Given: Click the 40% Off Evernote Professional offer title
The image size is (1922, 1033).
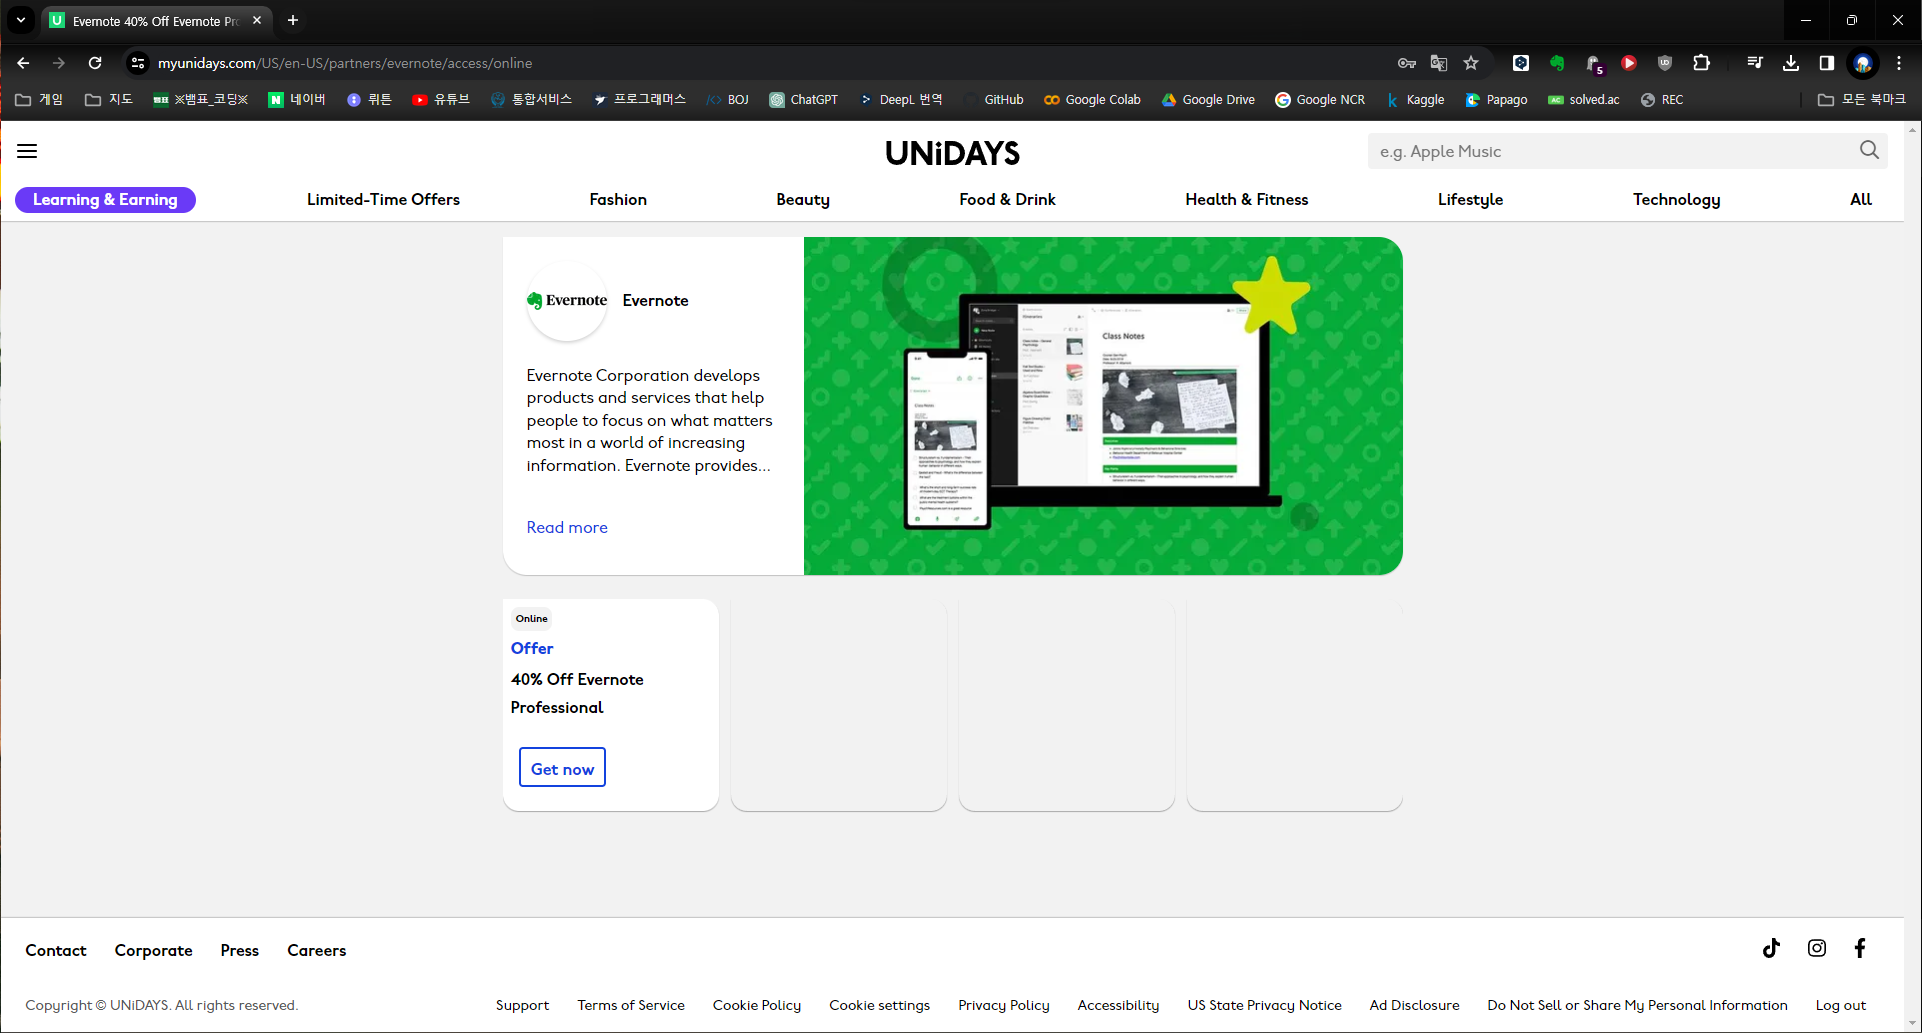Looking at the screenshot, I should coord(577,693).
